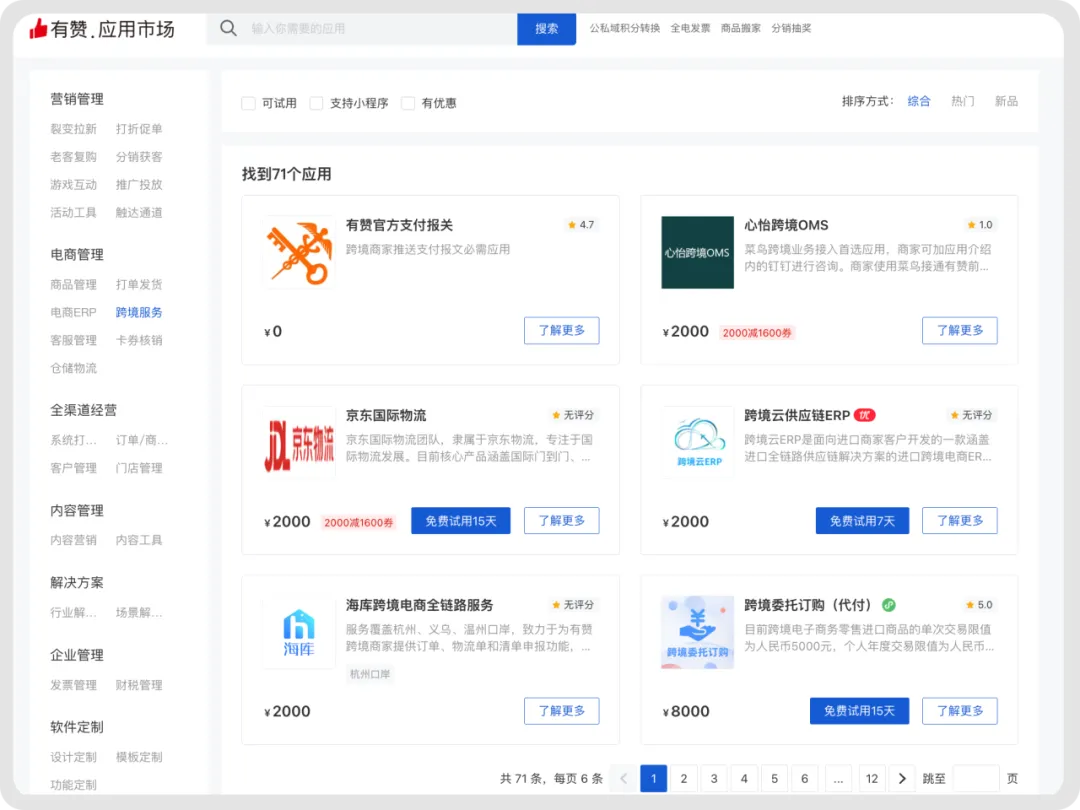Click the 优 badge beside 跨境云供应链ERP
This screenshot has height=810, width=1080.
(865, 415)
